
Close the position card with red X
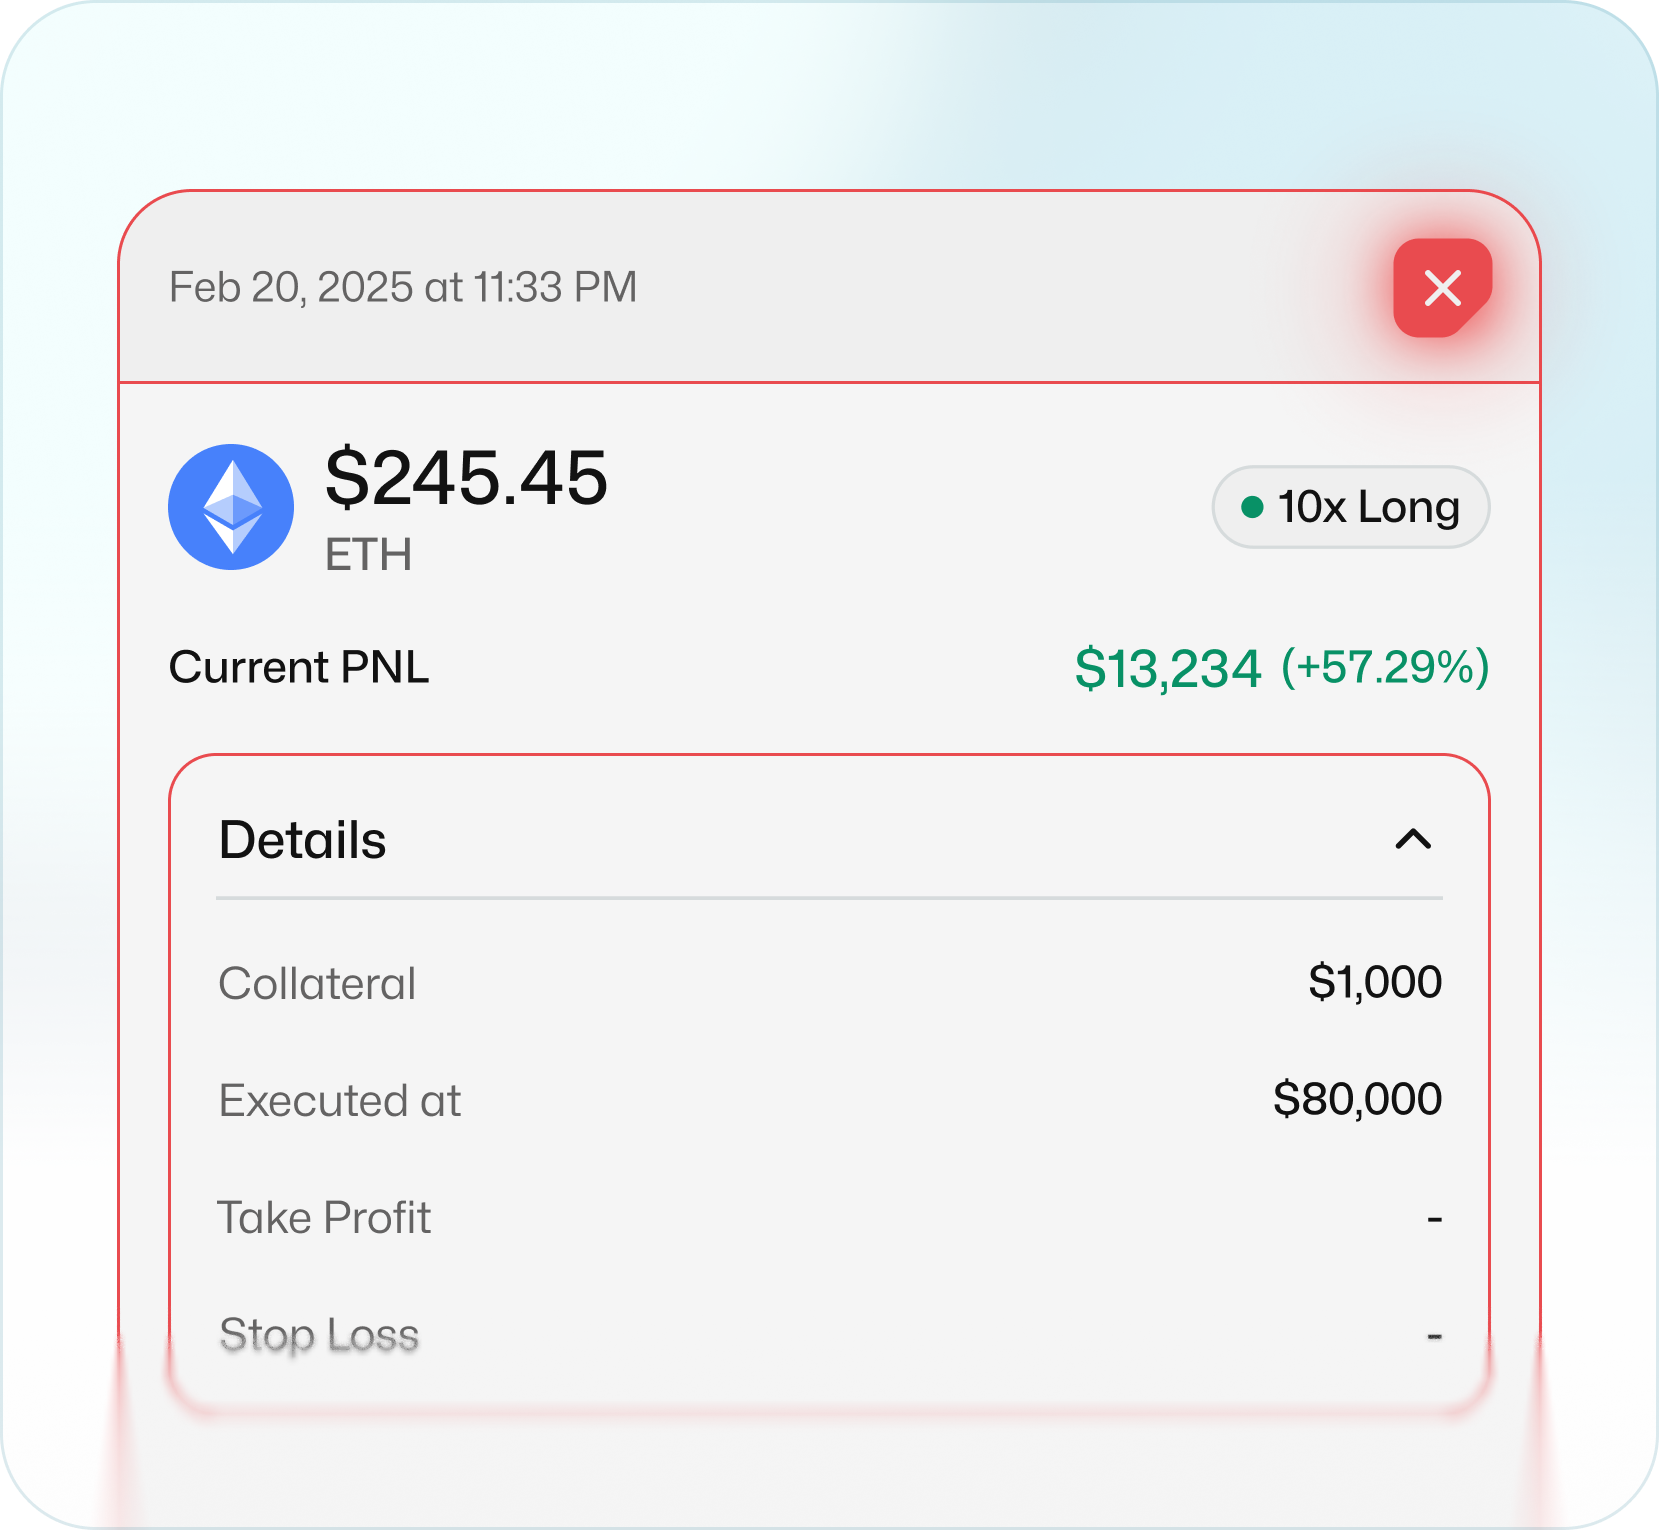[x=1442, y=288]
